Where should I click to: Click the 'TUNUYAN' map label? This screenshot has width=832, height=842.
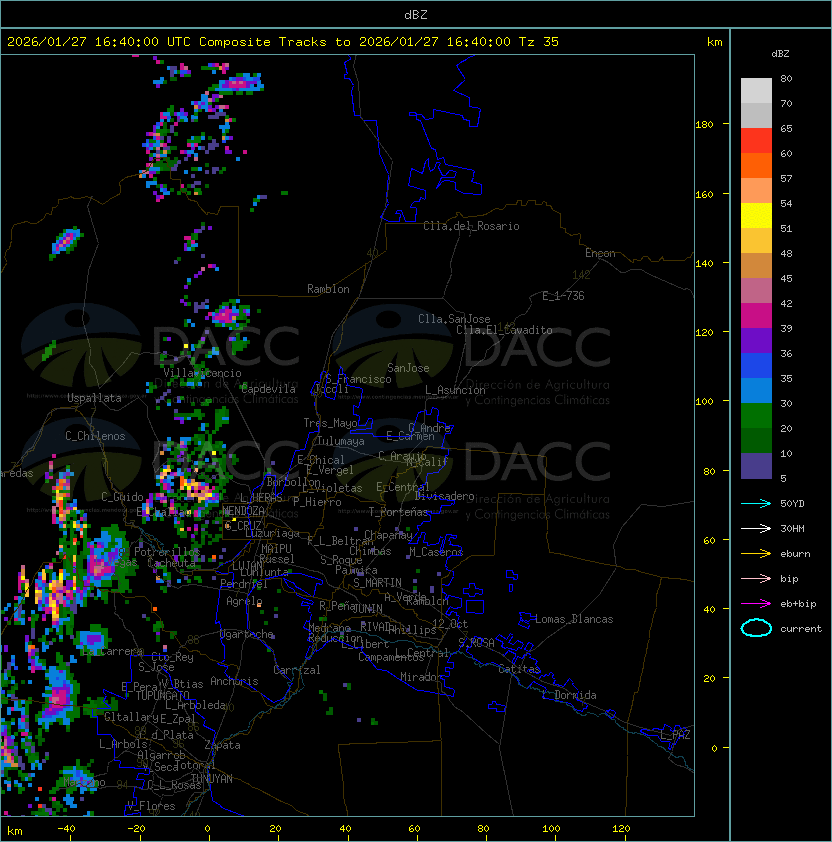[212, 779]
